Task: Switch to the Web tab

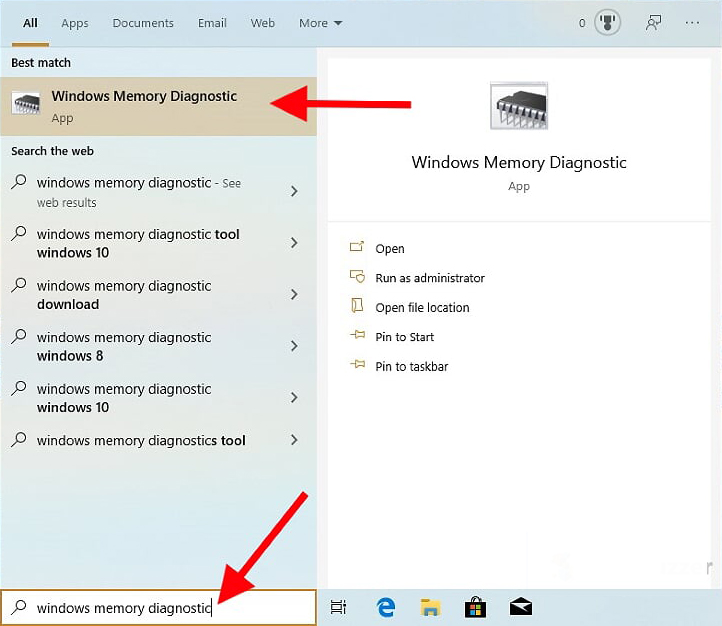Action: [262, 23]
